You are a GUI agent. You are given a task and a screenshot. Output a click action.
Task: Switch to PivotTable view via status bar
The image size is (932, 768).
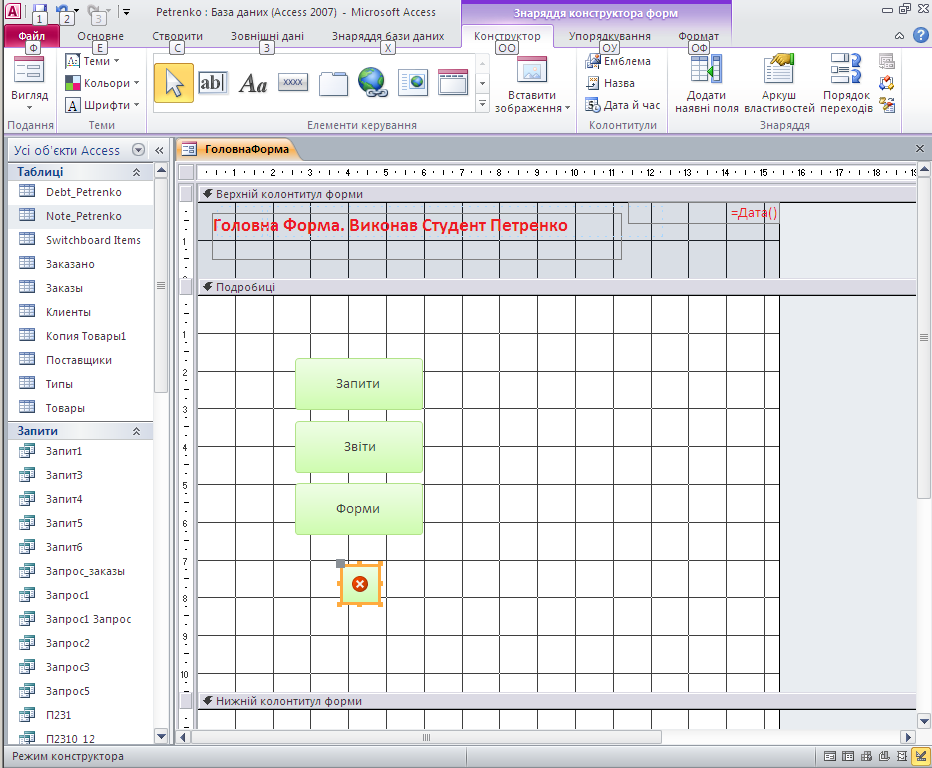click(866, 756)
